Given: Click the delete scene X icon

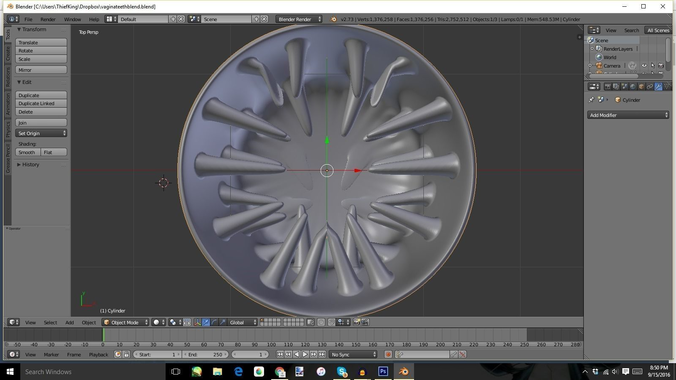Looking at the screenshot, I should [264, 19].
